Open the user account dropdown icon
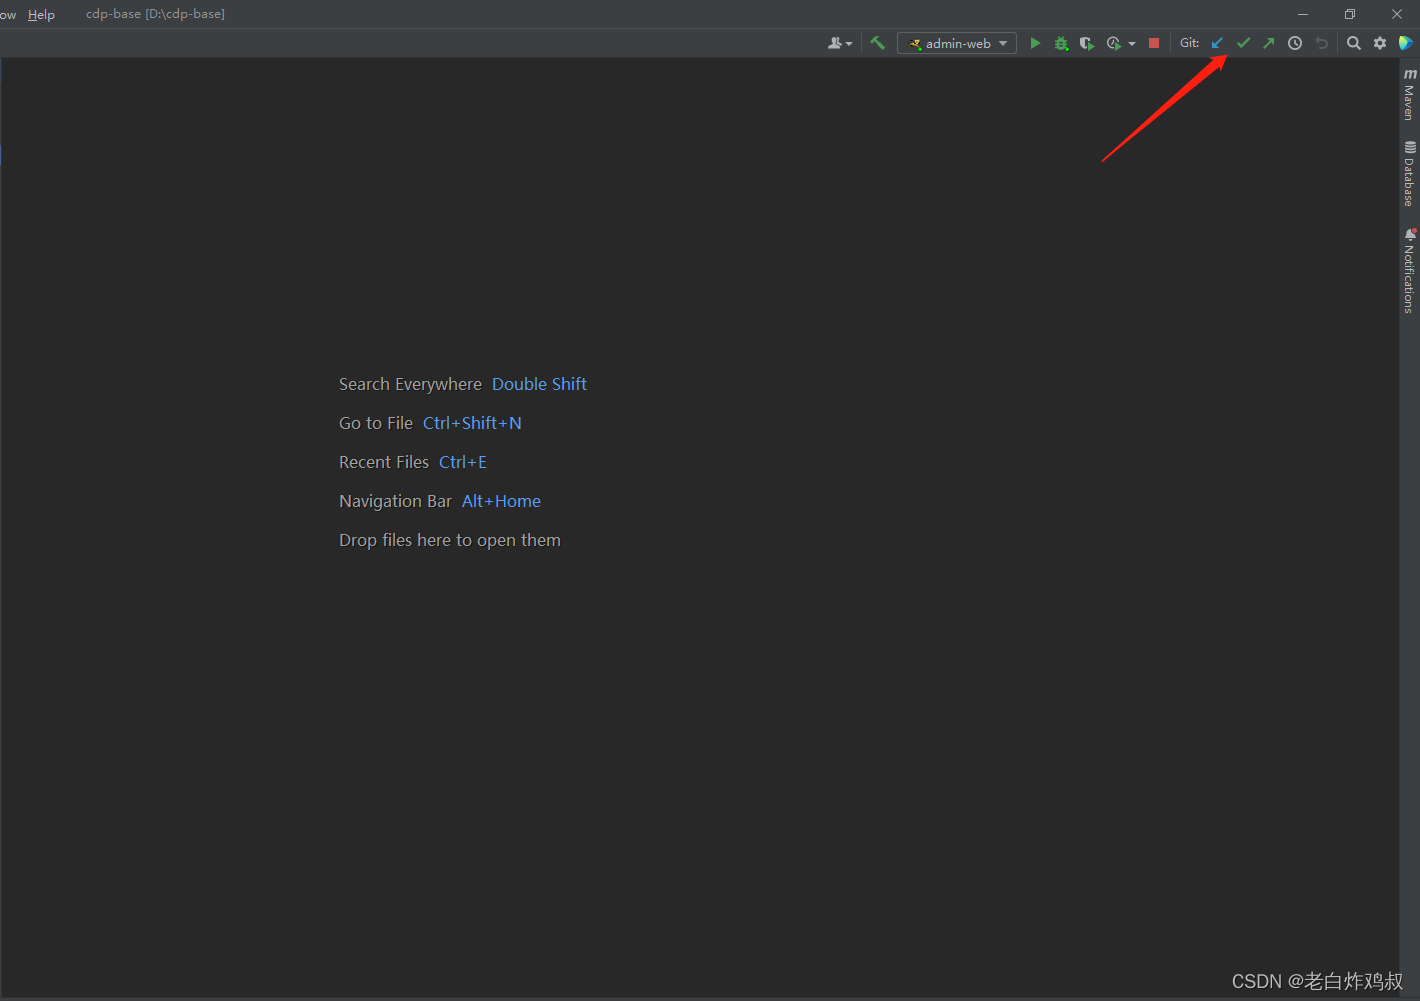This screenshot has width=1420, height=1001. (x=840, y=43)
